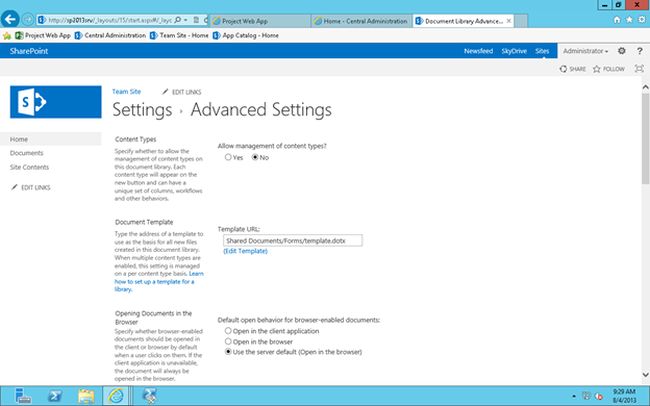The height and width of the screenshot is (406, 650).
Task: Close the Document Library Advanced tab
Action: (x=509, y=21)
